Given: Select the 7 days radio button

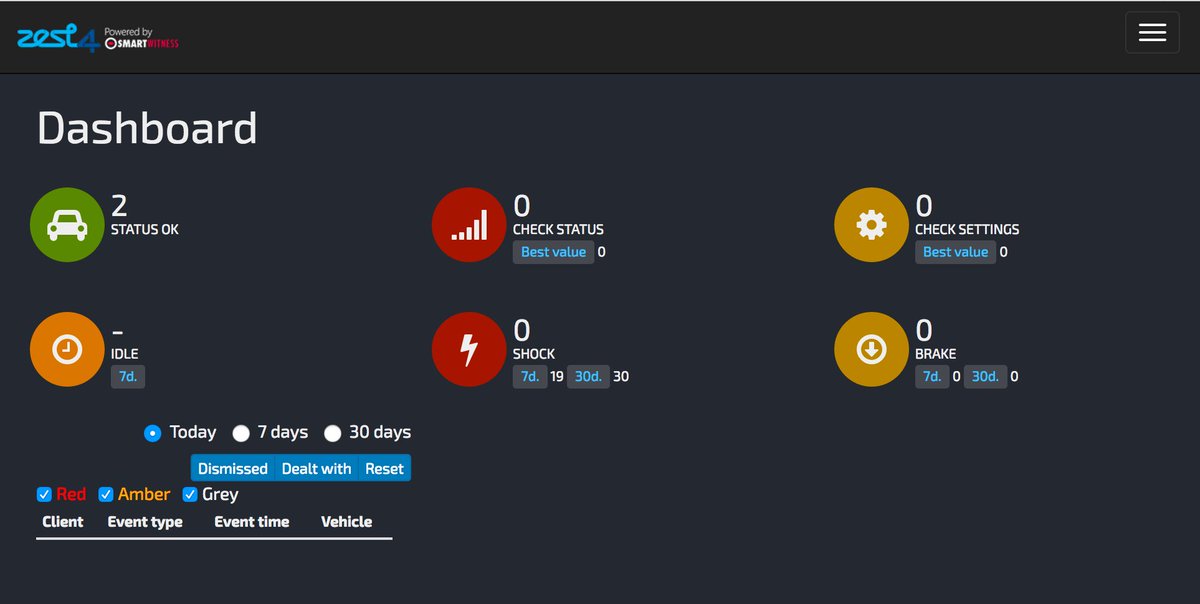Looking at the screenshot, I should click(x=241, y=433).
